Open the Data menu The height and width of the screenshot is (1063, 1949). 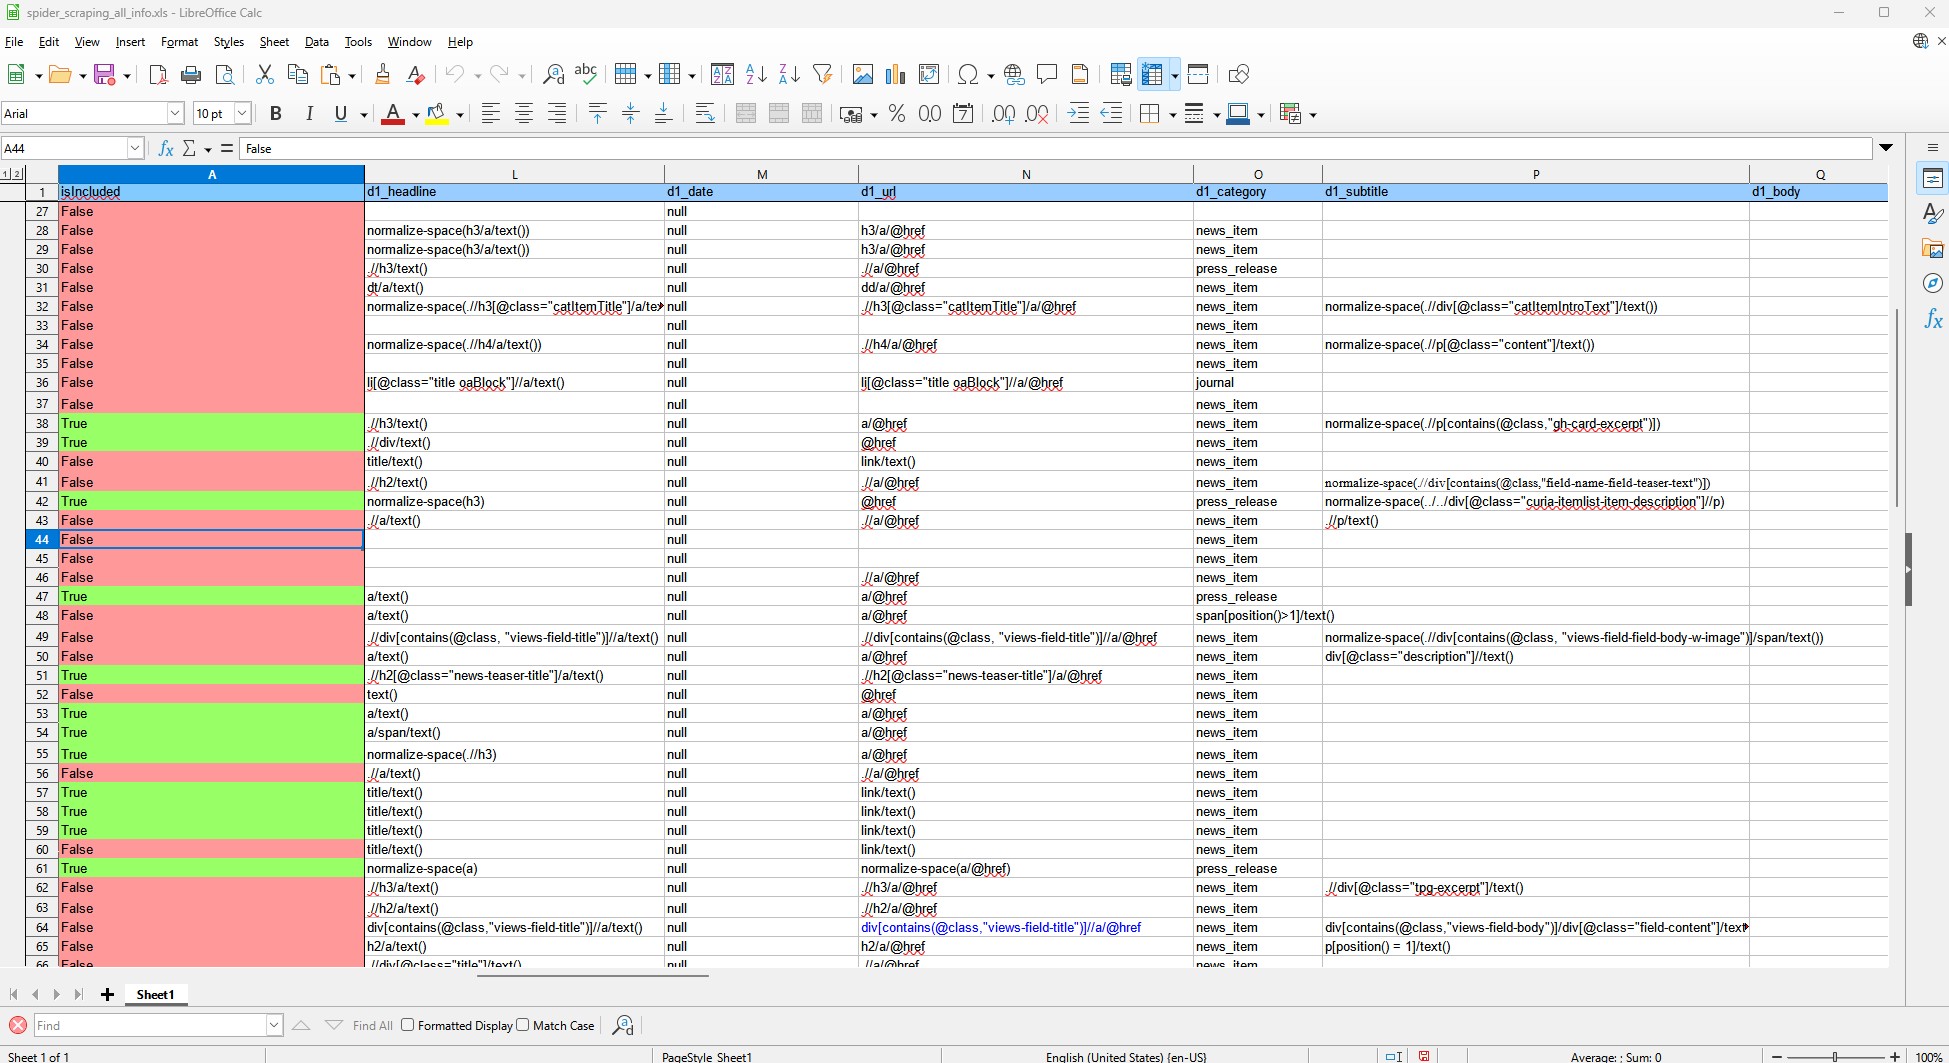317,42
